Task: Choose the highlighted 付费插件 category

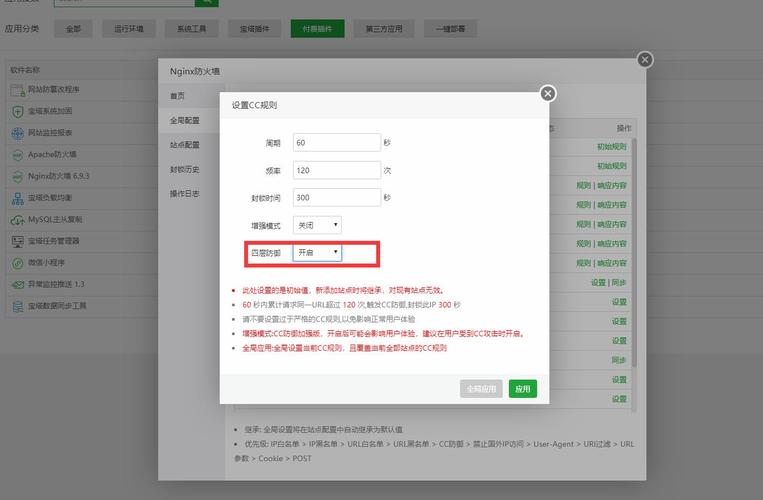Action: (x=317, y=29)
